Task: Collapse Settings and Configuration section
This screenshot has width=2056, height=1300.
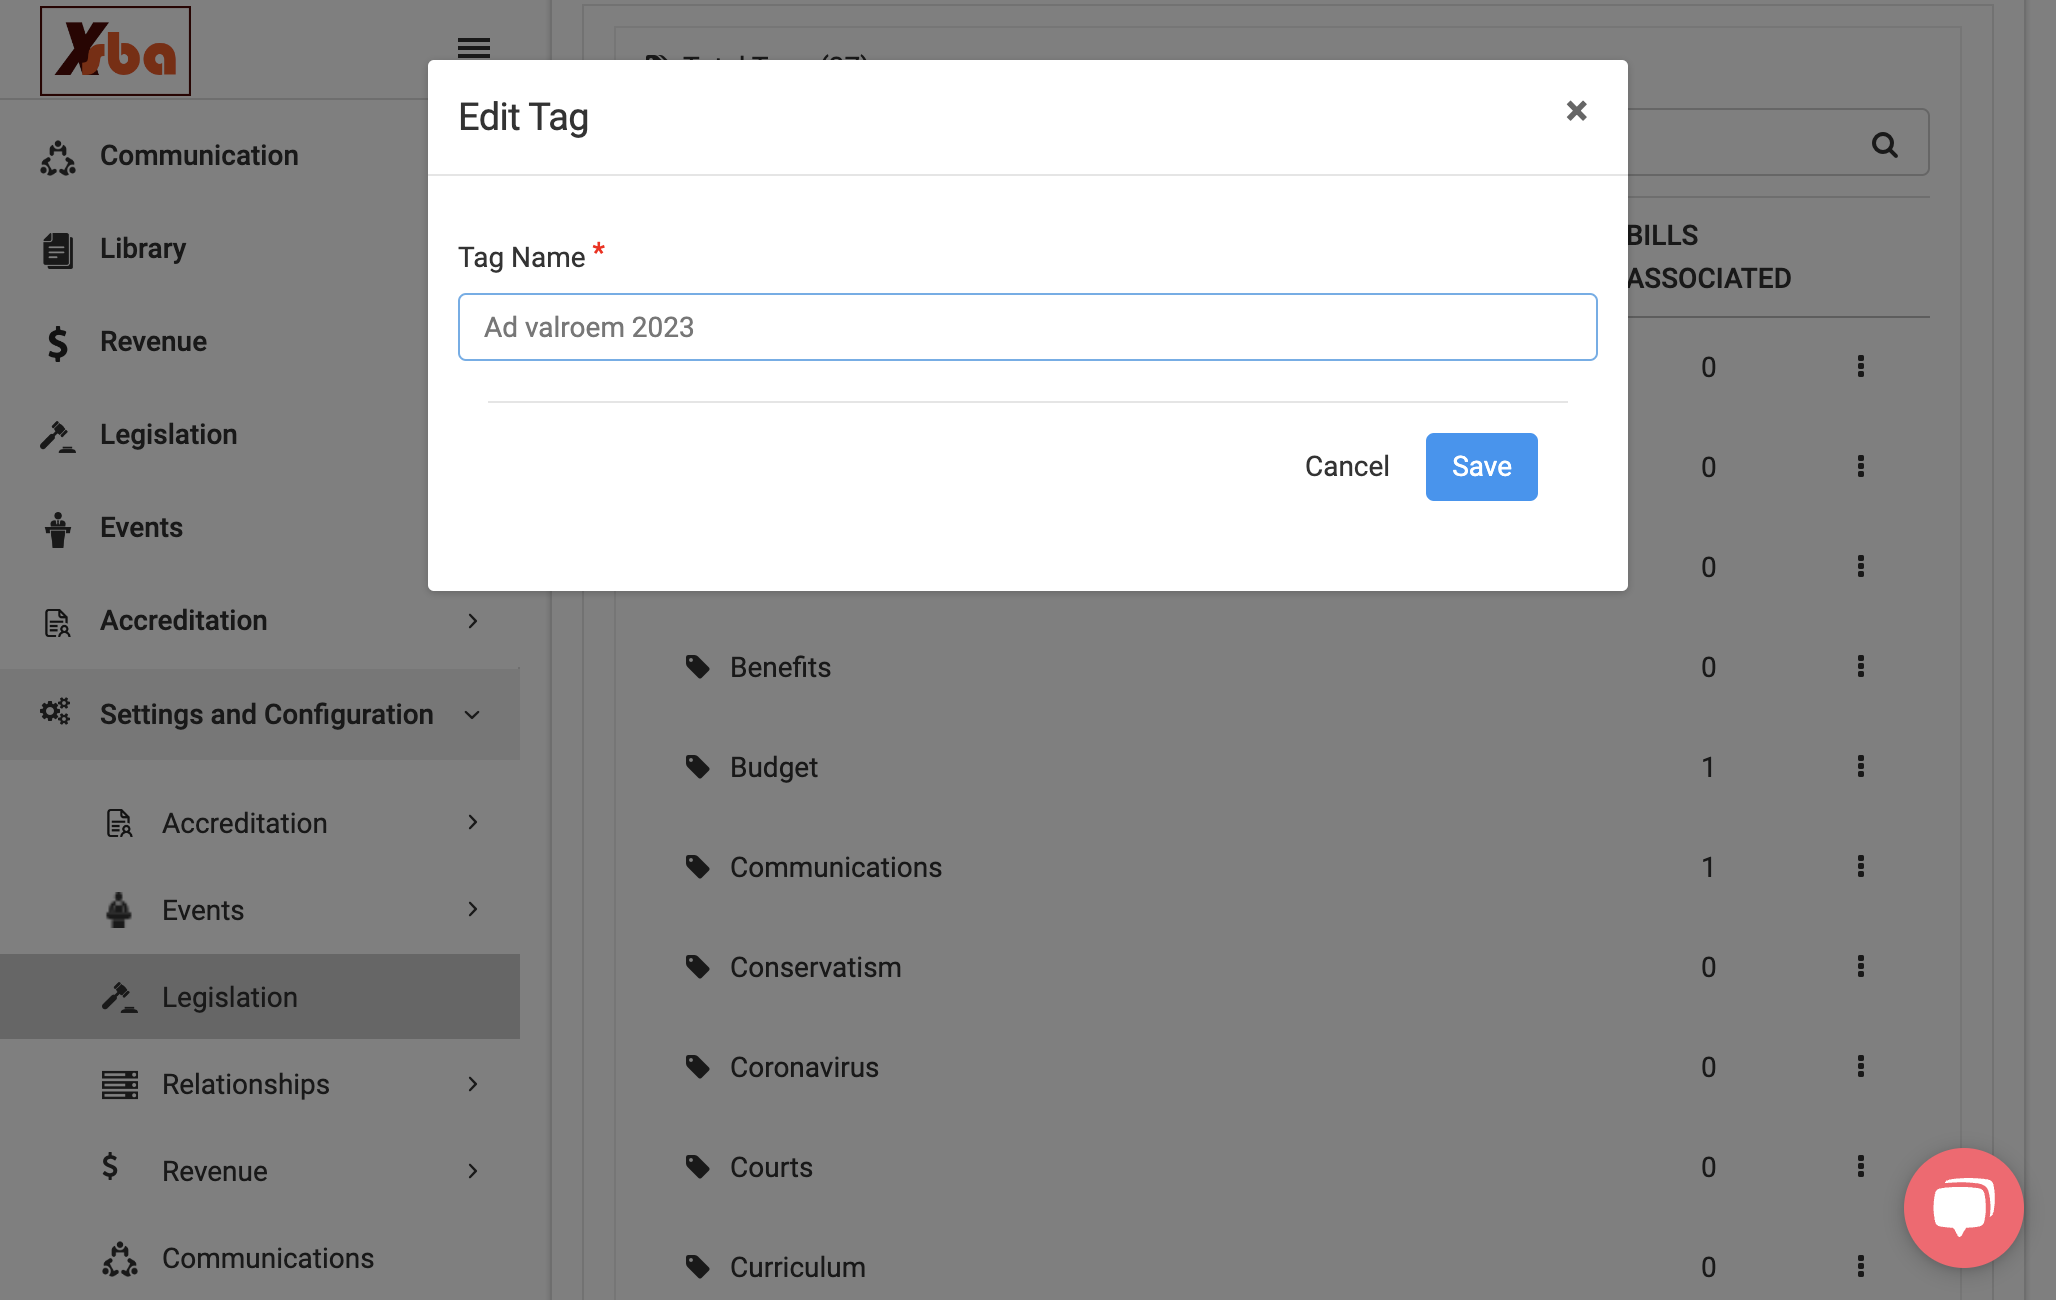Action: point(472,715)
